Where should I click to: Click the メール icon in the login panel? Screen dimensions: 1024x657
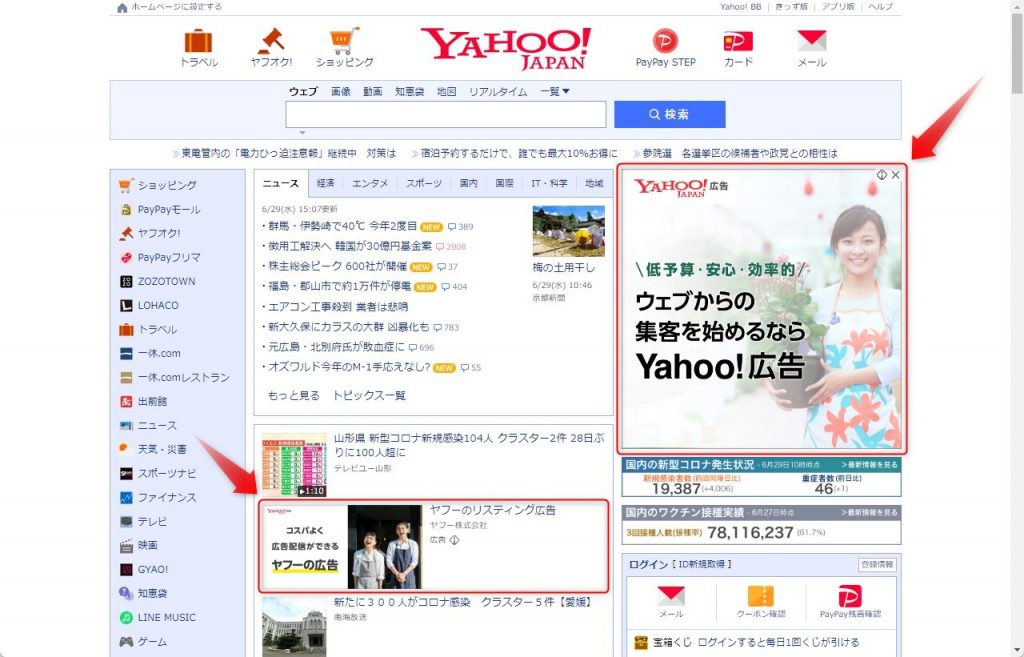coord(671,596)
